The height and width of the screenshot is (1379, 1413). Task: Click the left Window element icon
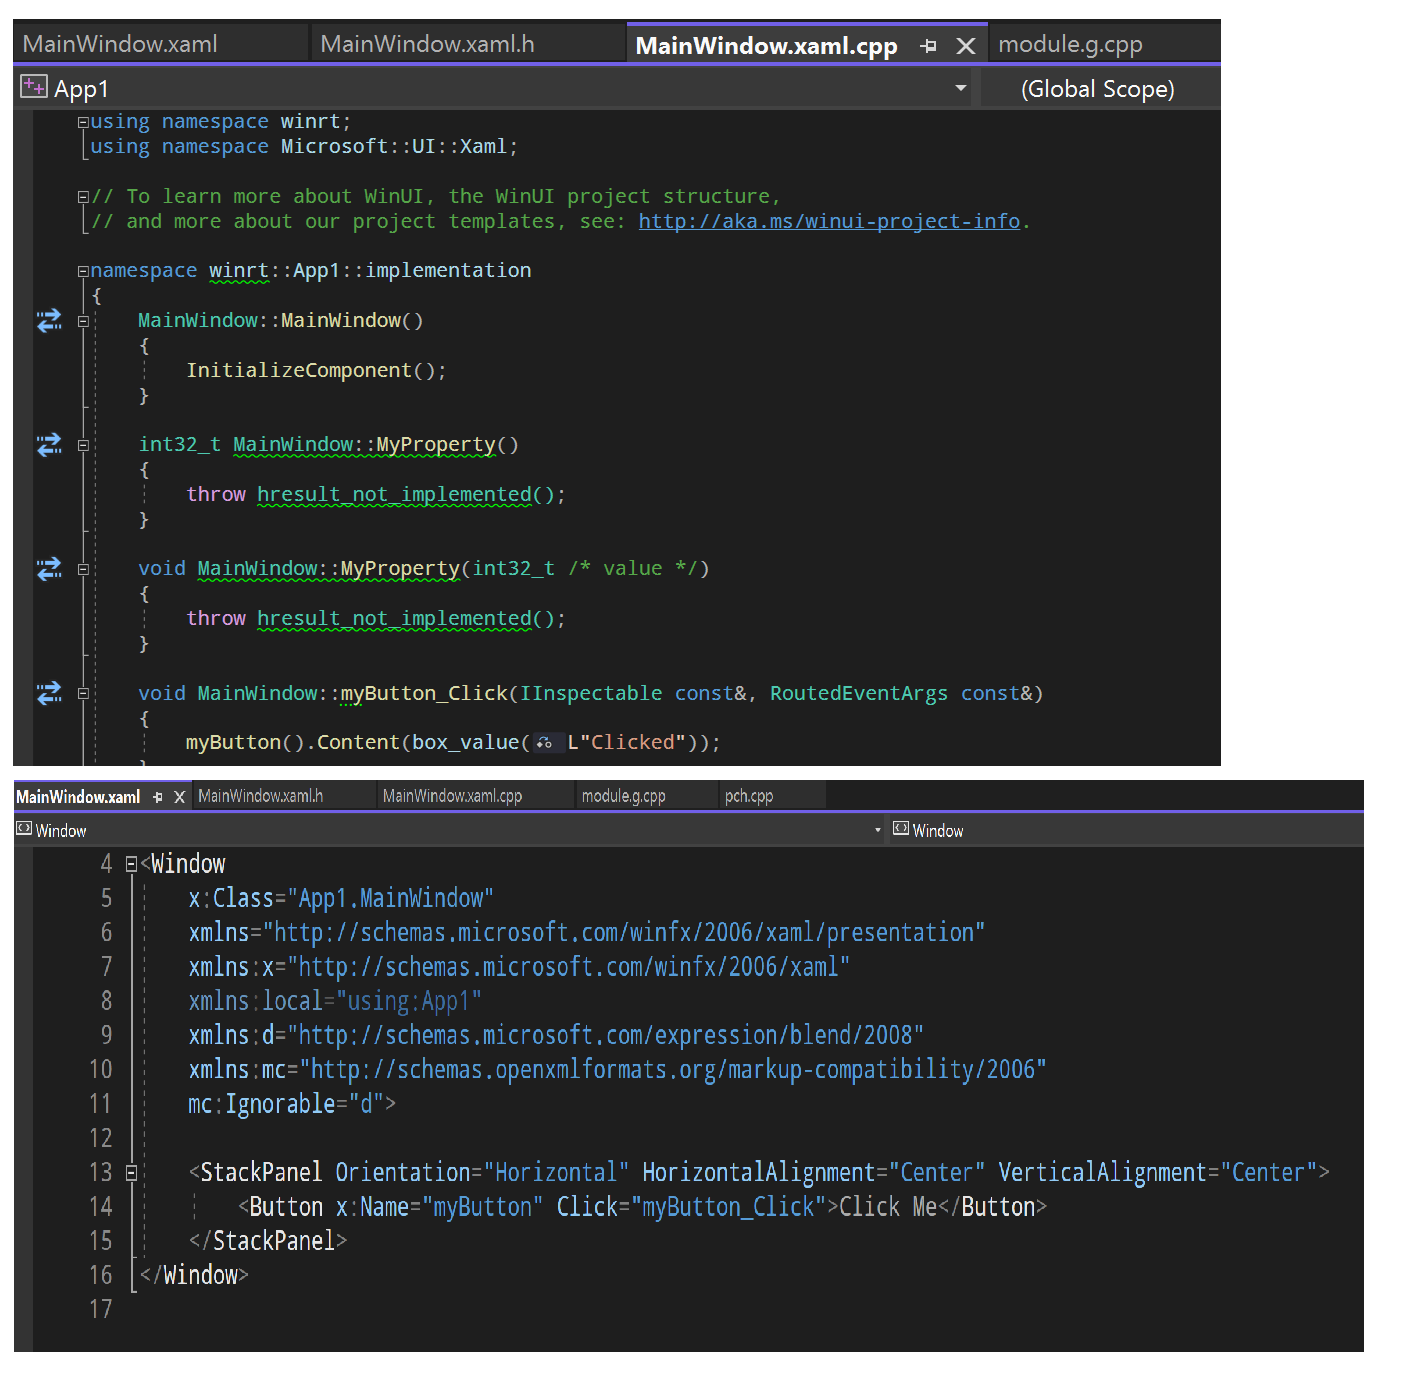[24, 829]
